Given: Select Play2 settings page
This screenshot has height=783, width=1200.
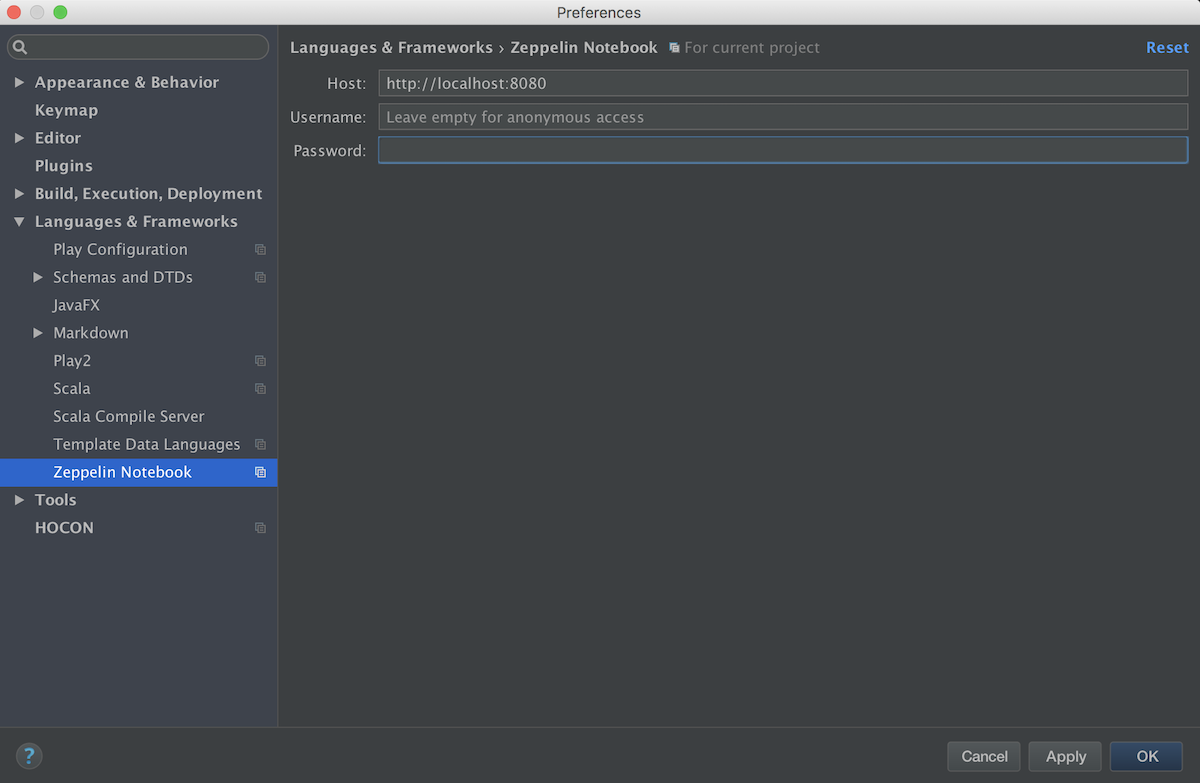Looking at the screenshot, I should point(72,361).
